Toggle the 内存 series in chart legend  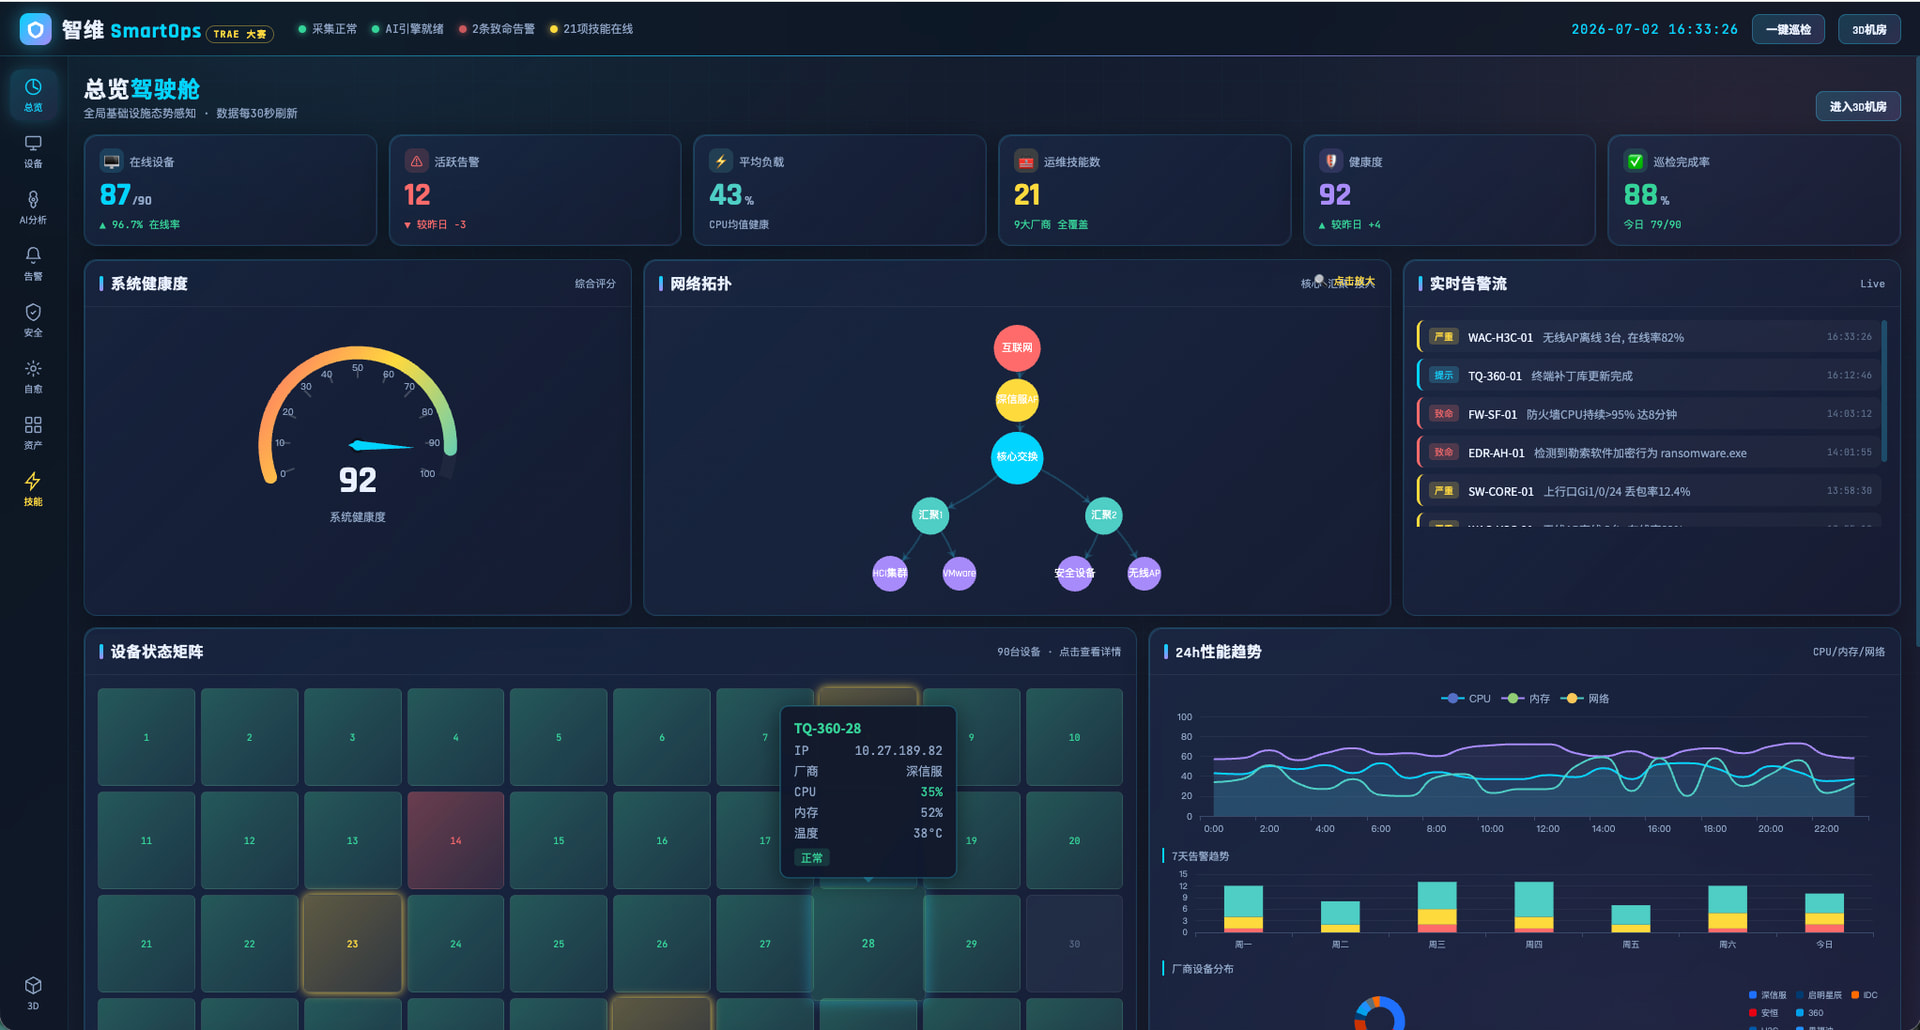pyautogui.click(x=1526, y=699)
